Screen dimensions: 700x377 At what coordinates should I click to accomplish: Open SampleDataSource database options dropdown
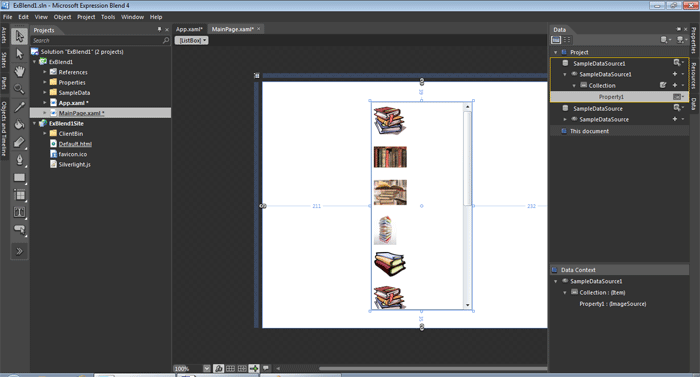679,108
